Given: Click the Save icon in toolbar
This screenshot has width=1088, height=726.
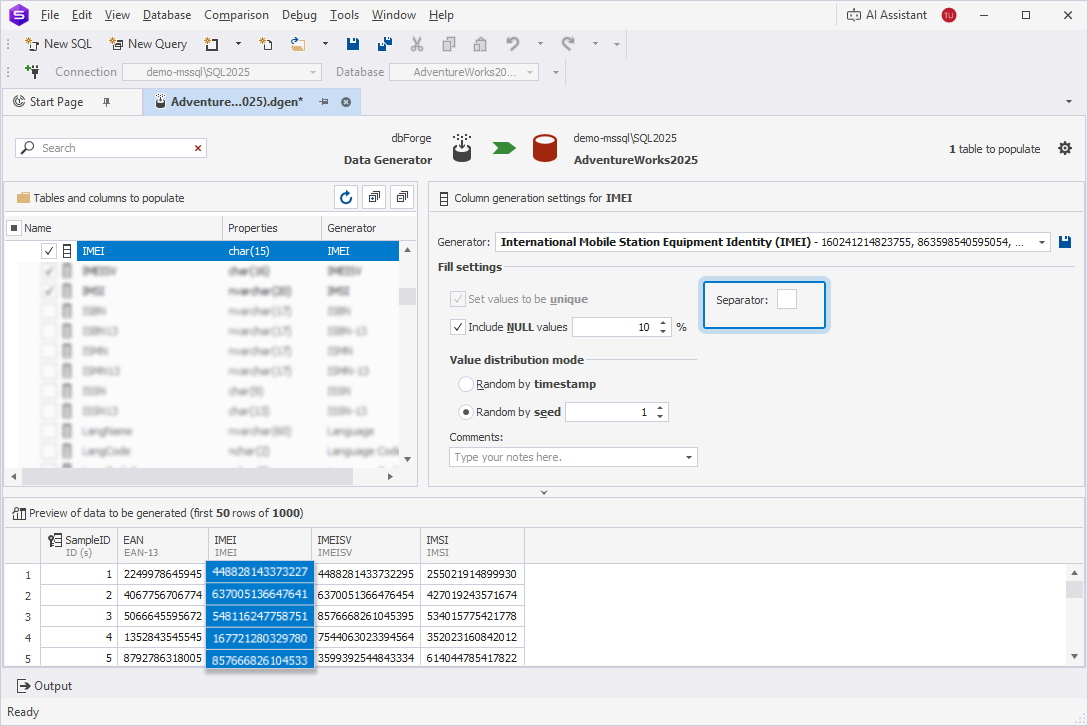Looking at the screenshot, I should (352, 44).
